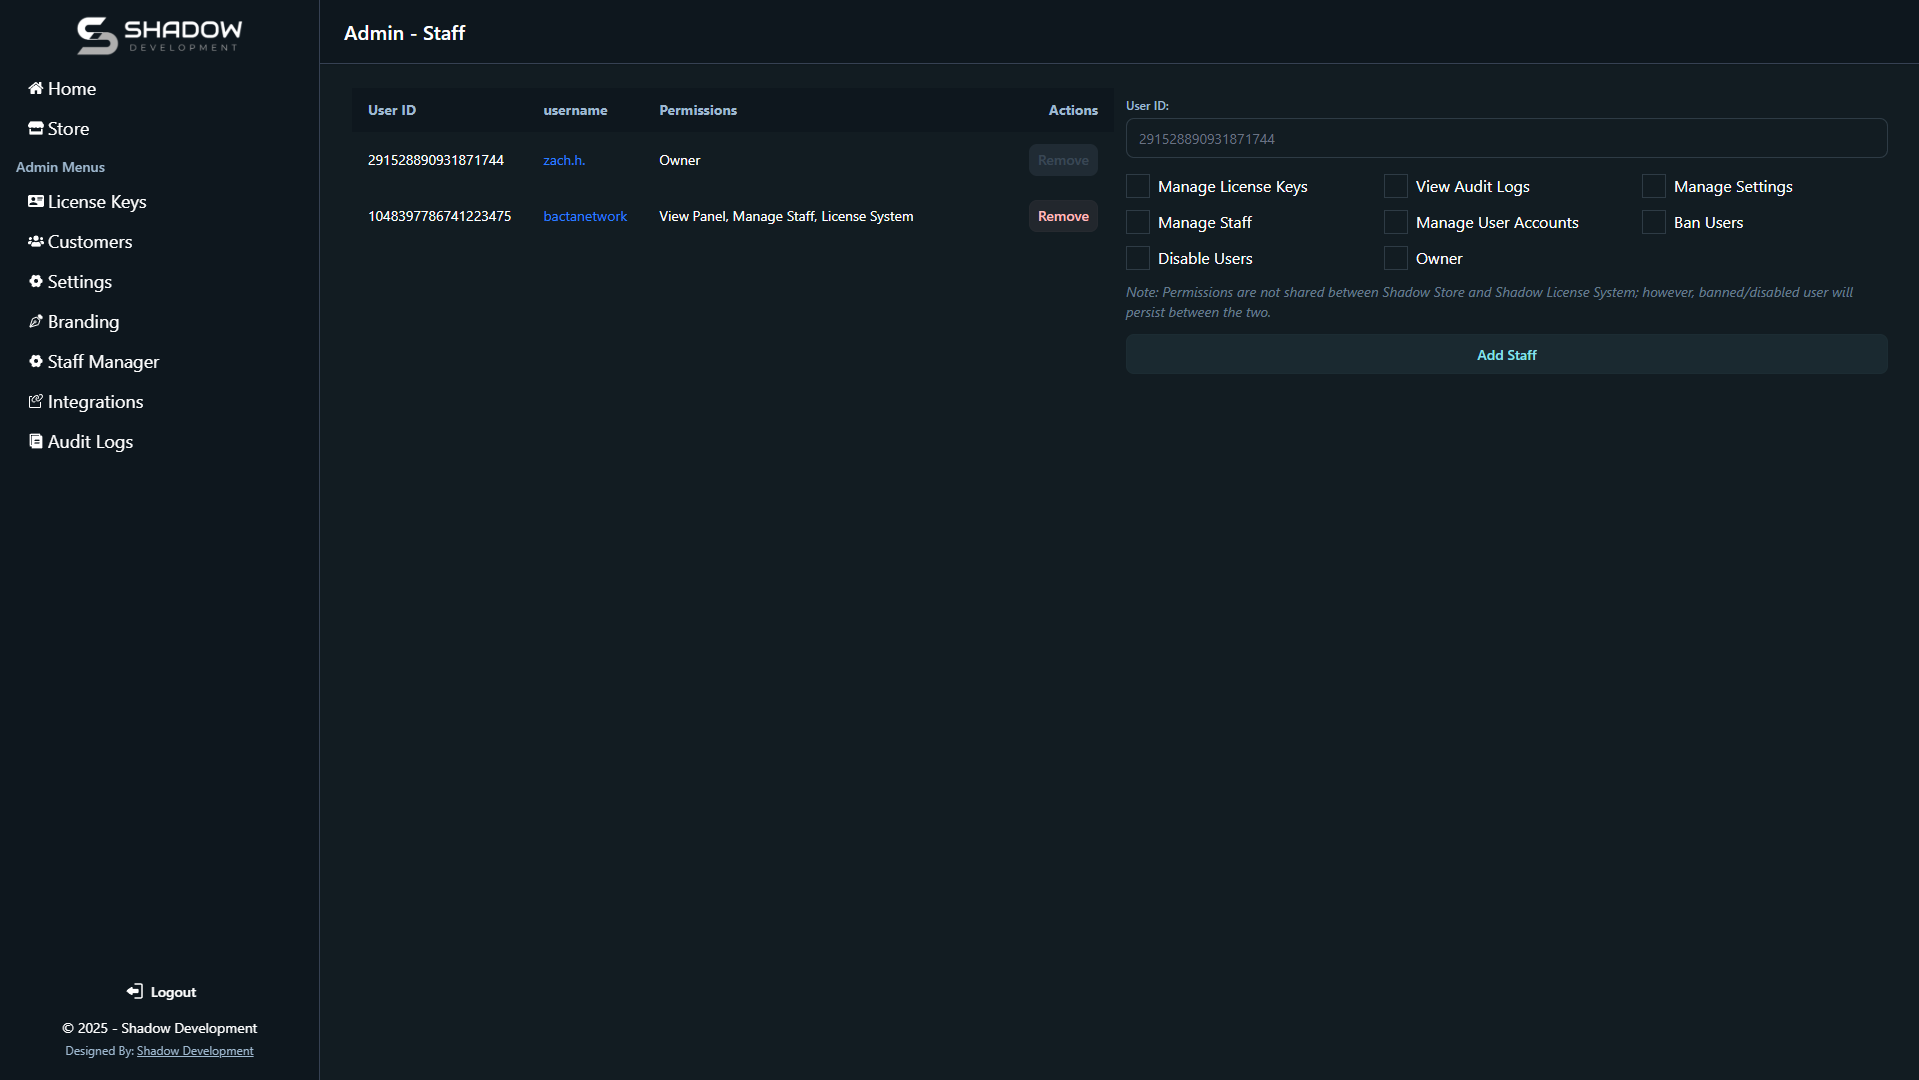
Task: Click the Home icon in sidebar
Action: [36, 88]
